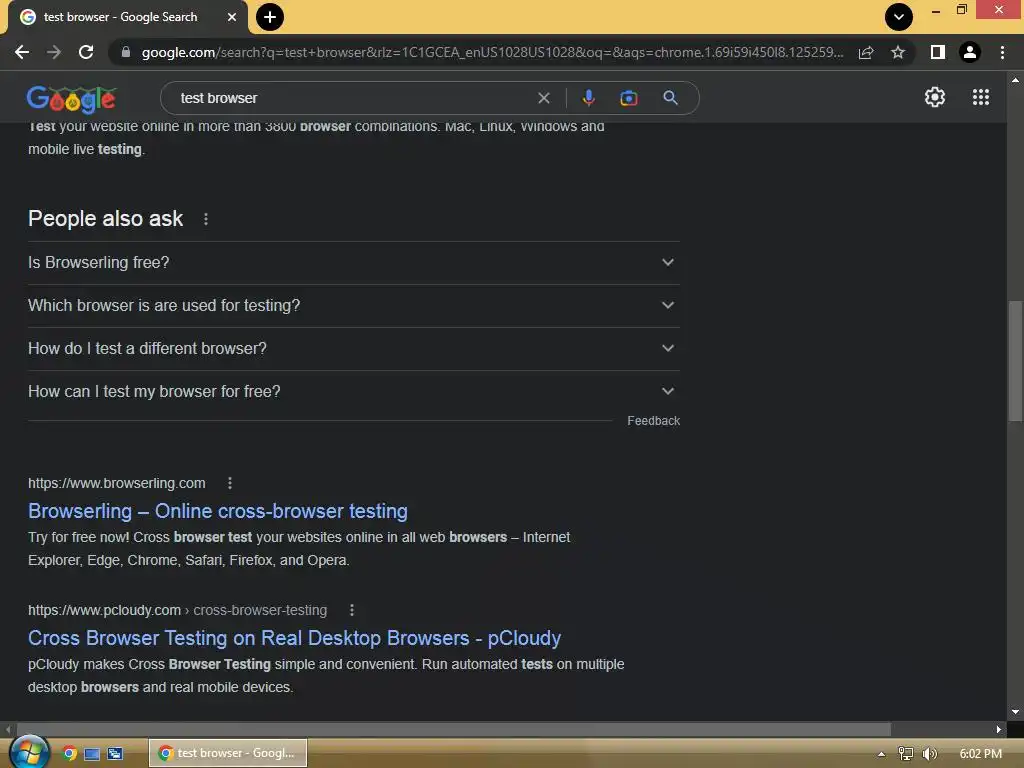Click the https://www.pcloudy.com URL text
This screenshot has width=1024, height=768.
tap(104, 610)
